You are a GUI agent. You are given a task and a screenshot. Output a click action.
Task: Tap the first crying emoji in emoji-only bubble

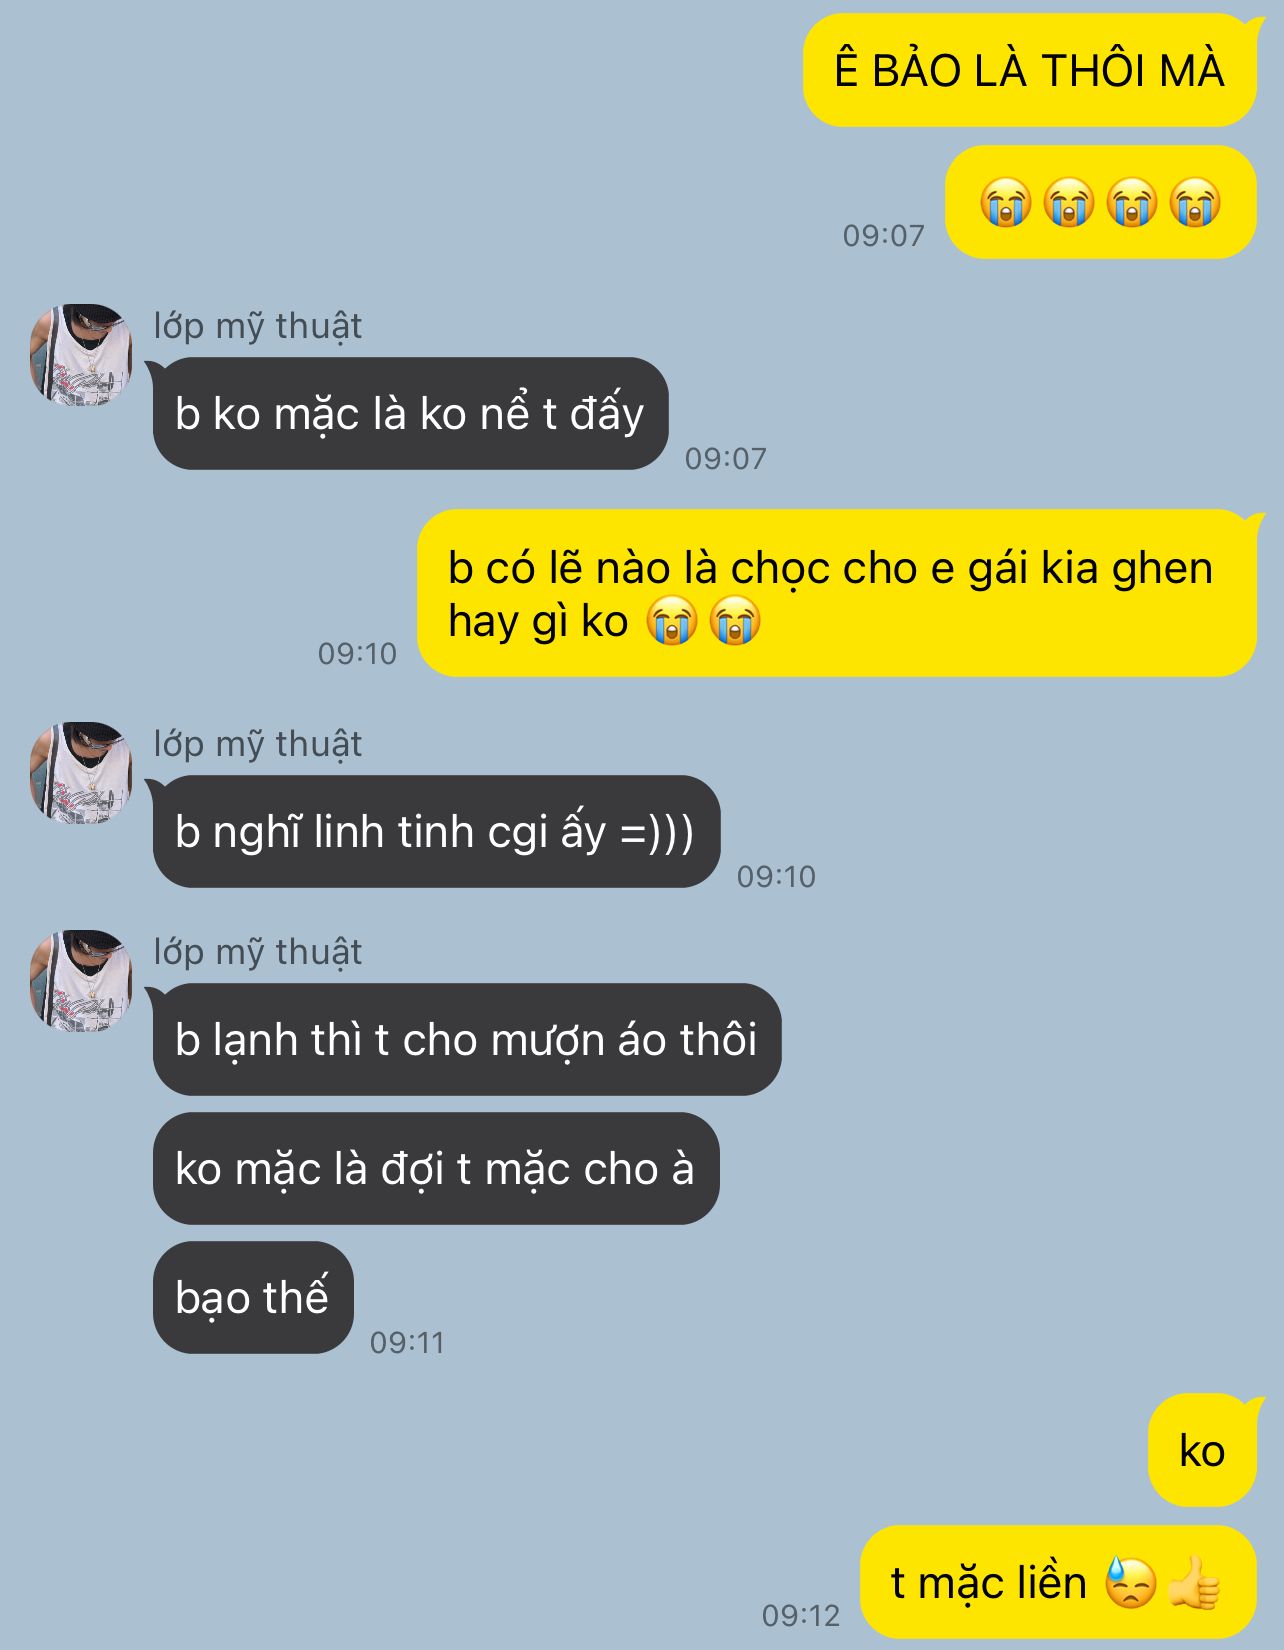coord(1005,203)
